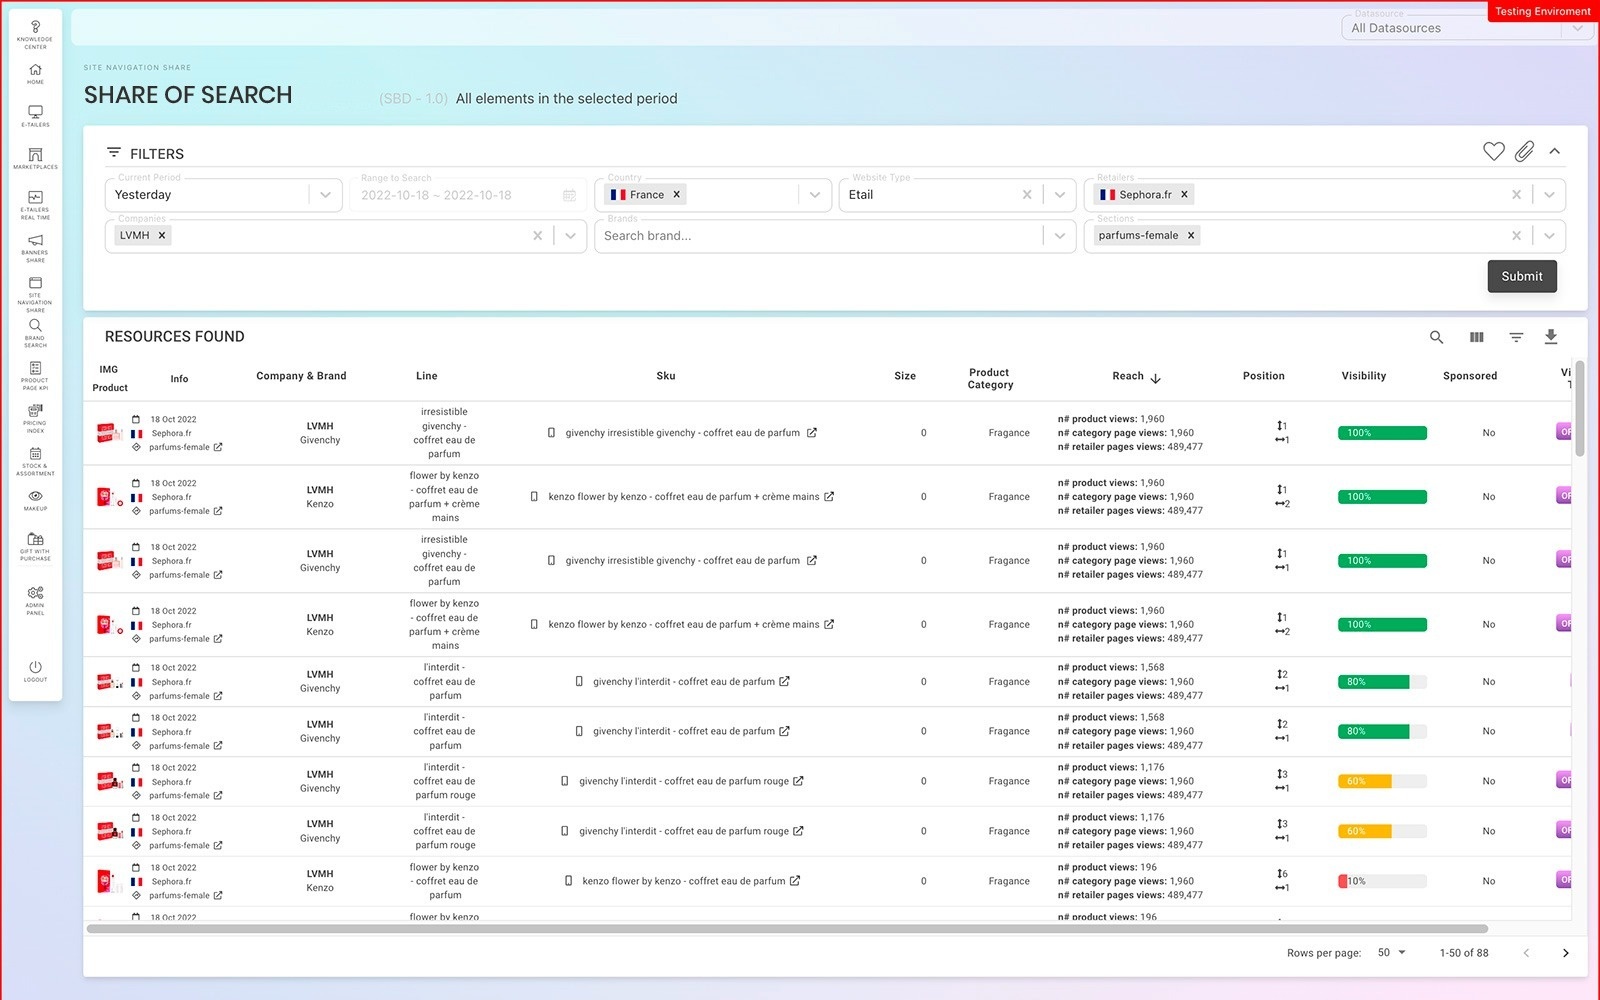The height and width of the screenshot is (1000, 1600).
Task: Sort by the Company & Brand column header
Action: coord(301,376)
